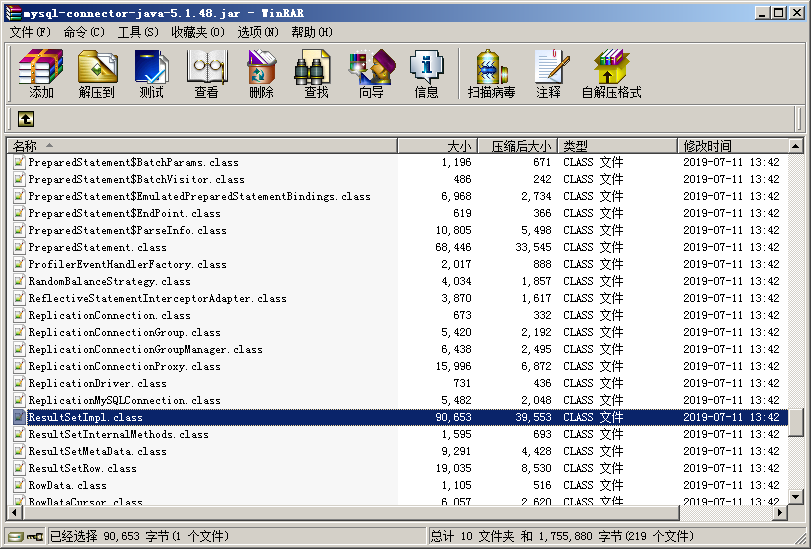Click file icon of ReplicationDriver.class
811x549 pixels.
tap(19, 383)
